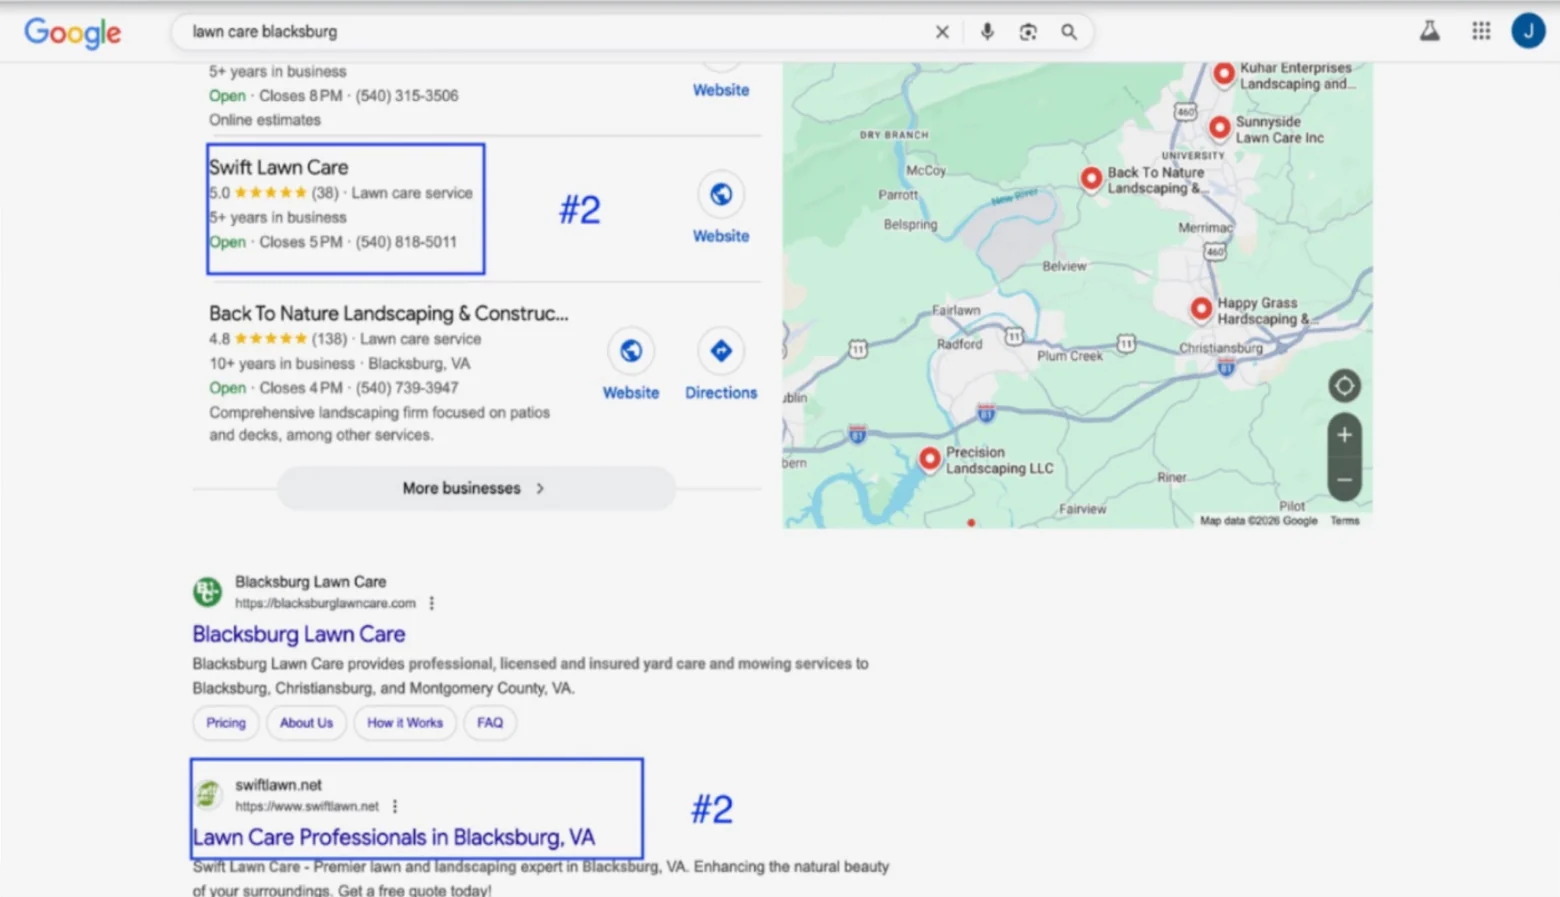Viewport: 1560px width, 897px height.
Task: Open Back To Nature website globe icon
Action: tap(631, 351)
